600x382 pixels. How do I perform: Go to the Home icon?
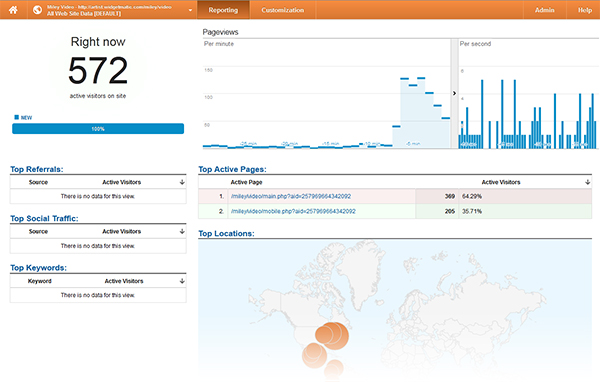coord(13,10)
